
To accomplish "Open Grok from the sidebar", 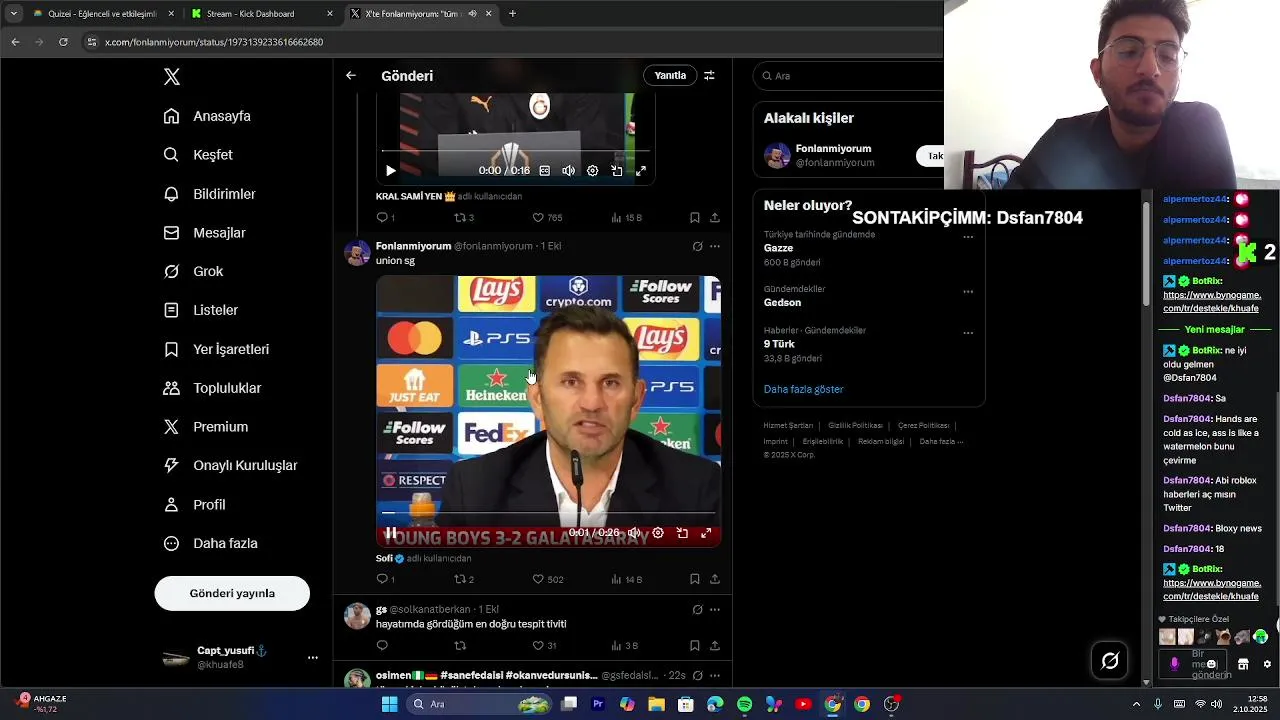I will (194, 272).
